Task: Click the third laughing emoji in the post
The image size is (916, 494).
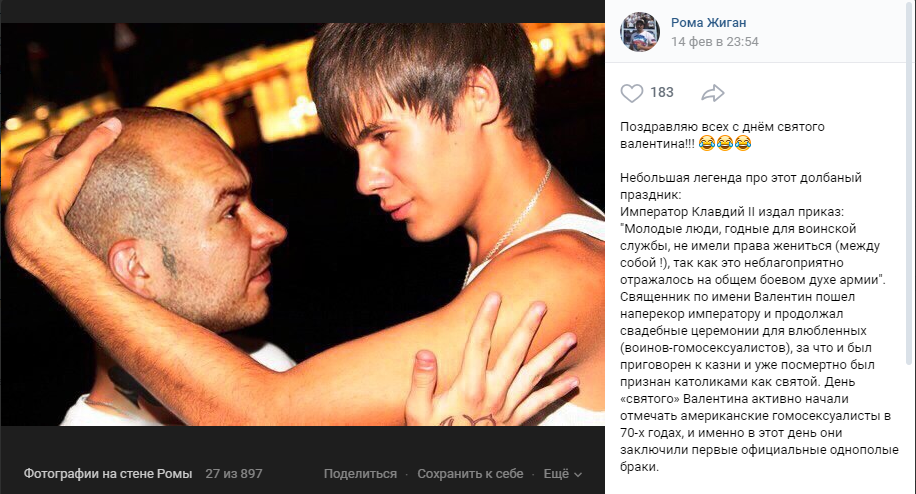Action: click(x=743, y=143)
